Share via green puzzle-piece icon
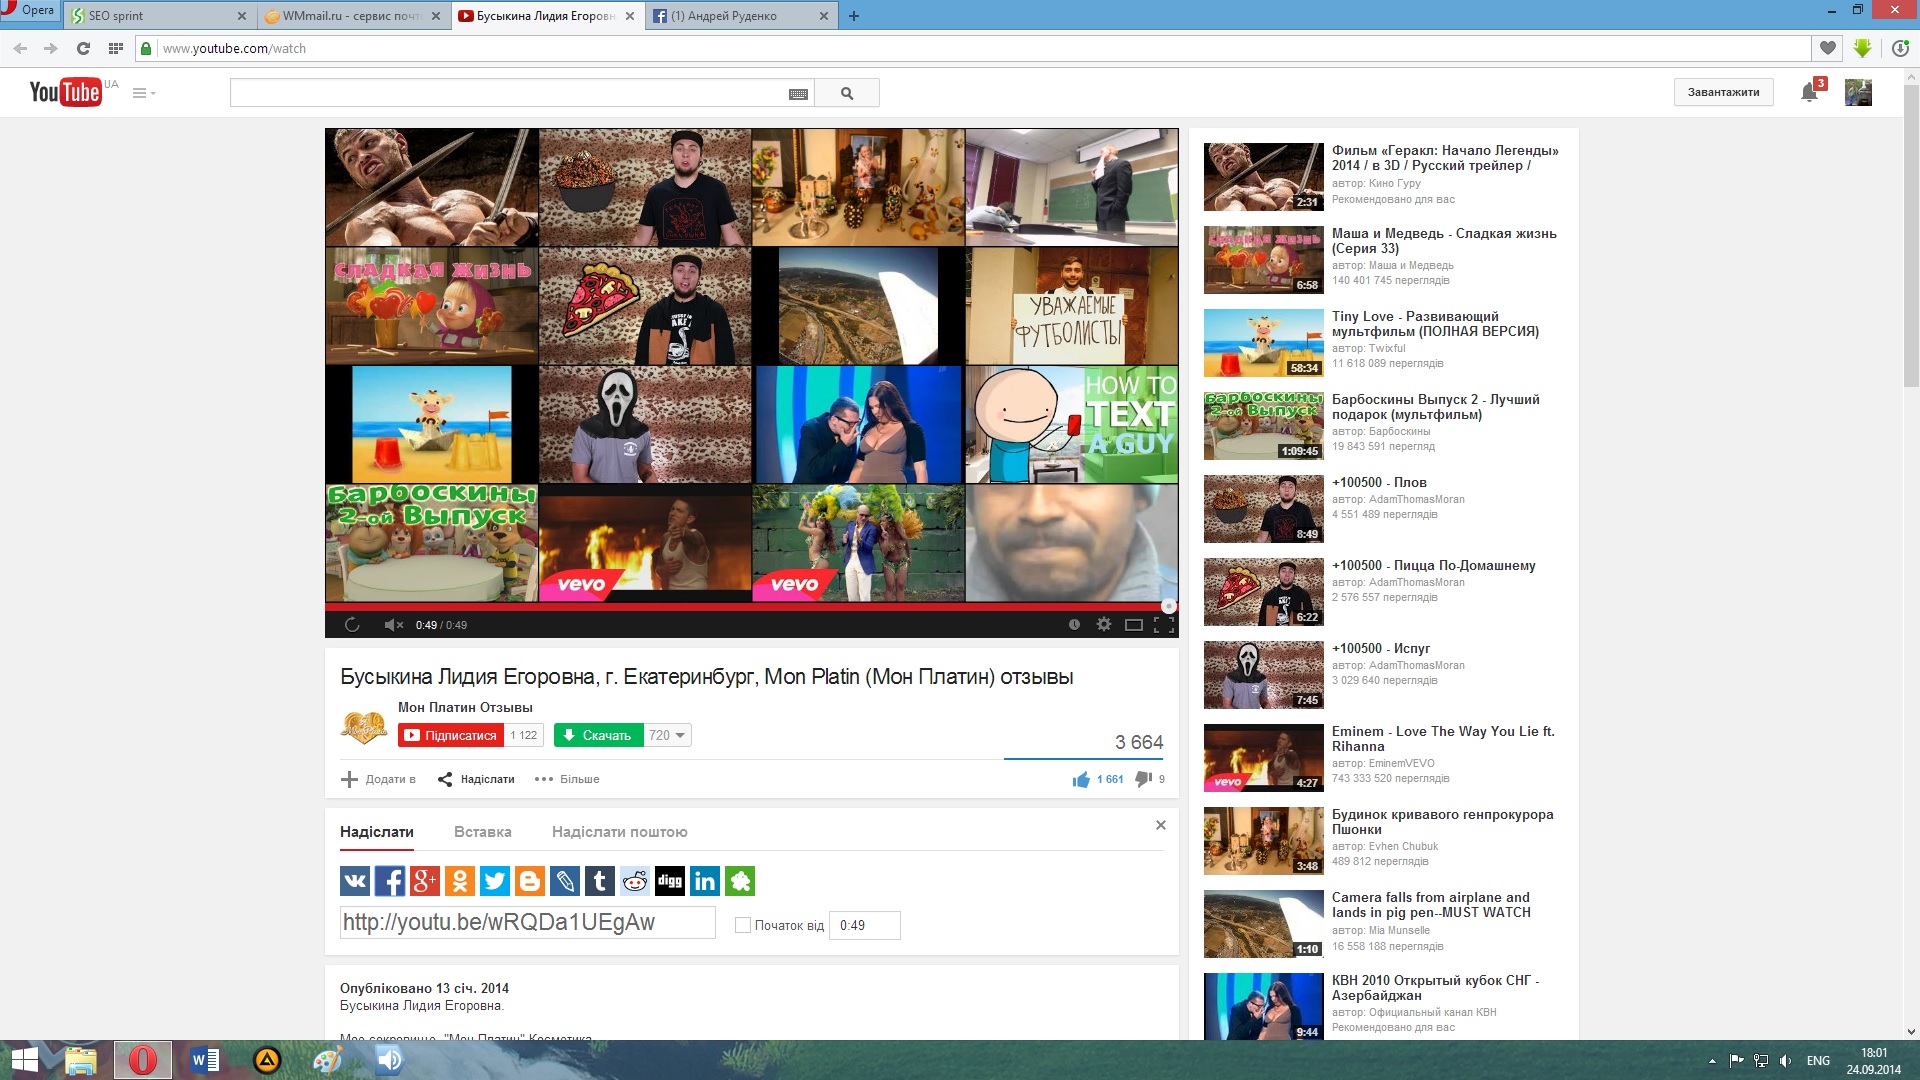The image size is (1920, 1080). pyautogui.click(x=740, y=881)
